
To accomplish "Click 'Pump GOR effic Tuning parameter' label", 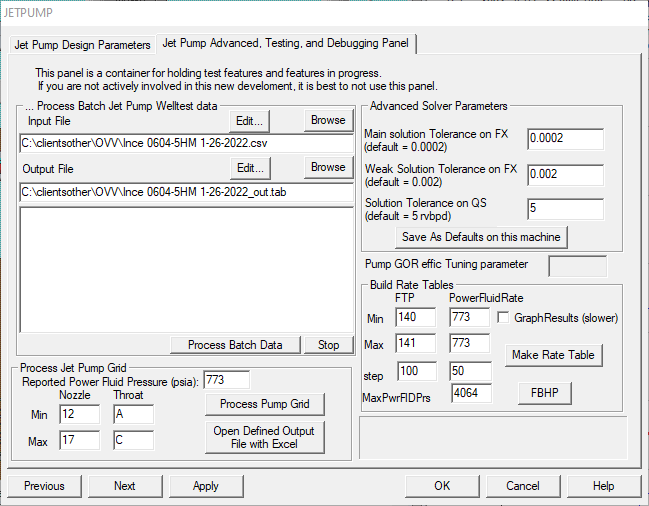I will click(447, 264).
